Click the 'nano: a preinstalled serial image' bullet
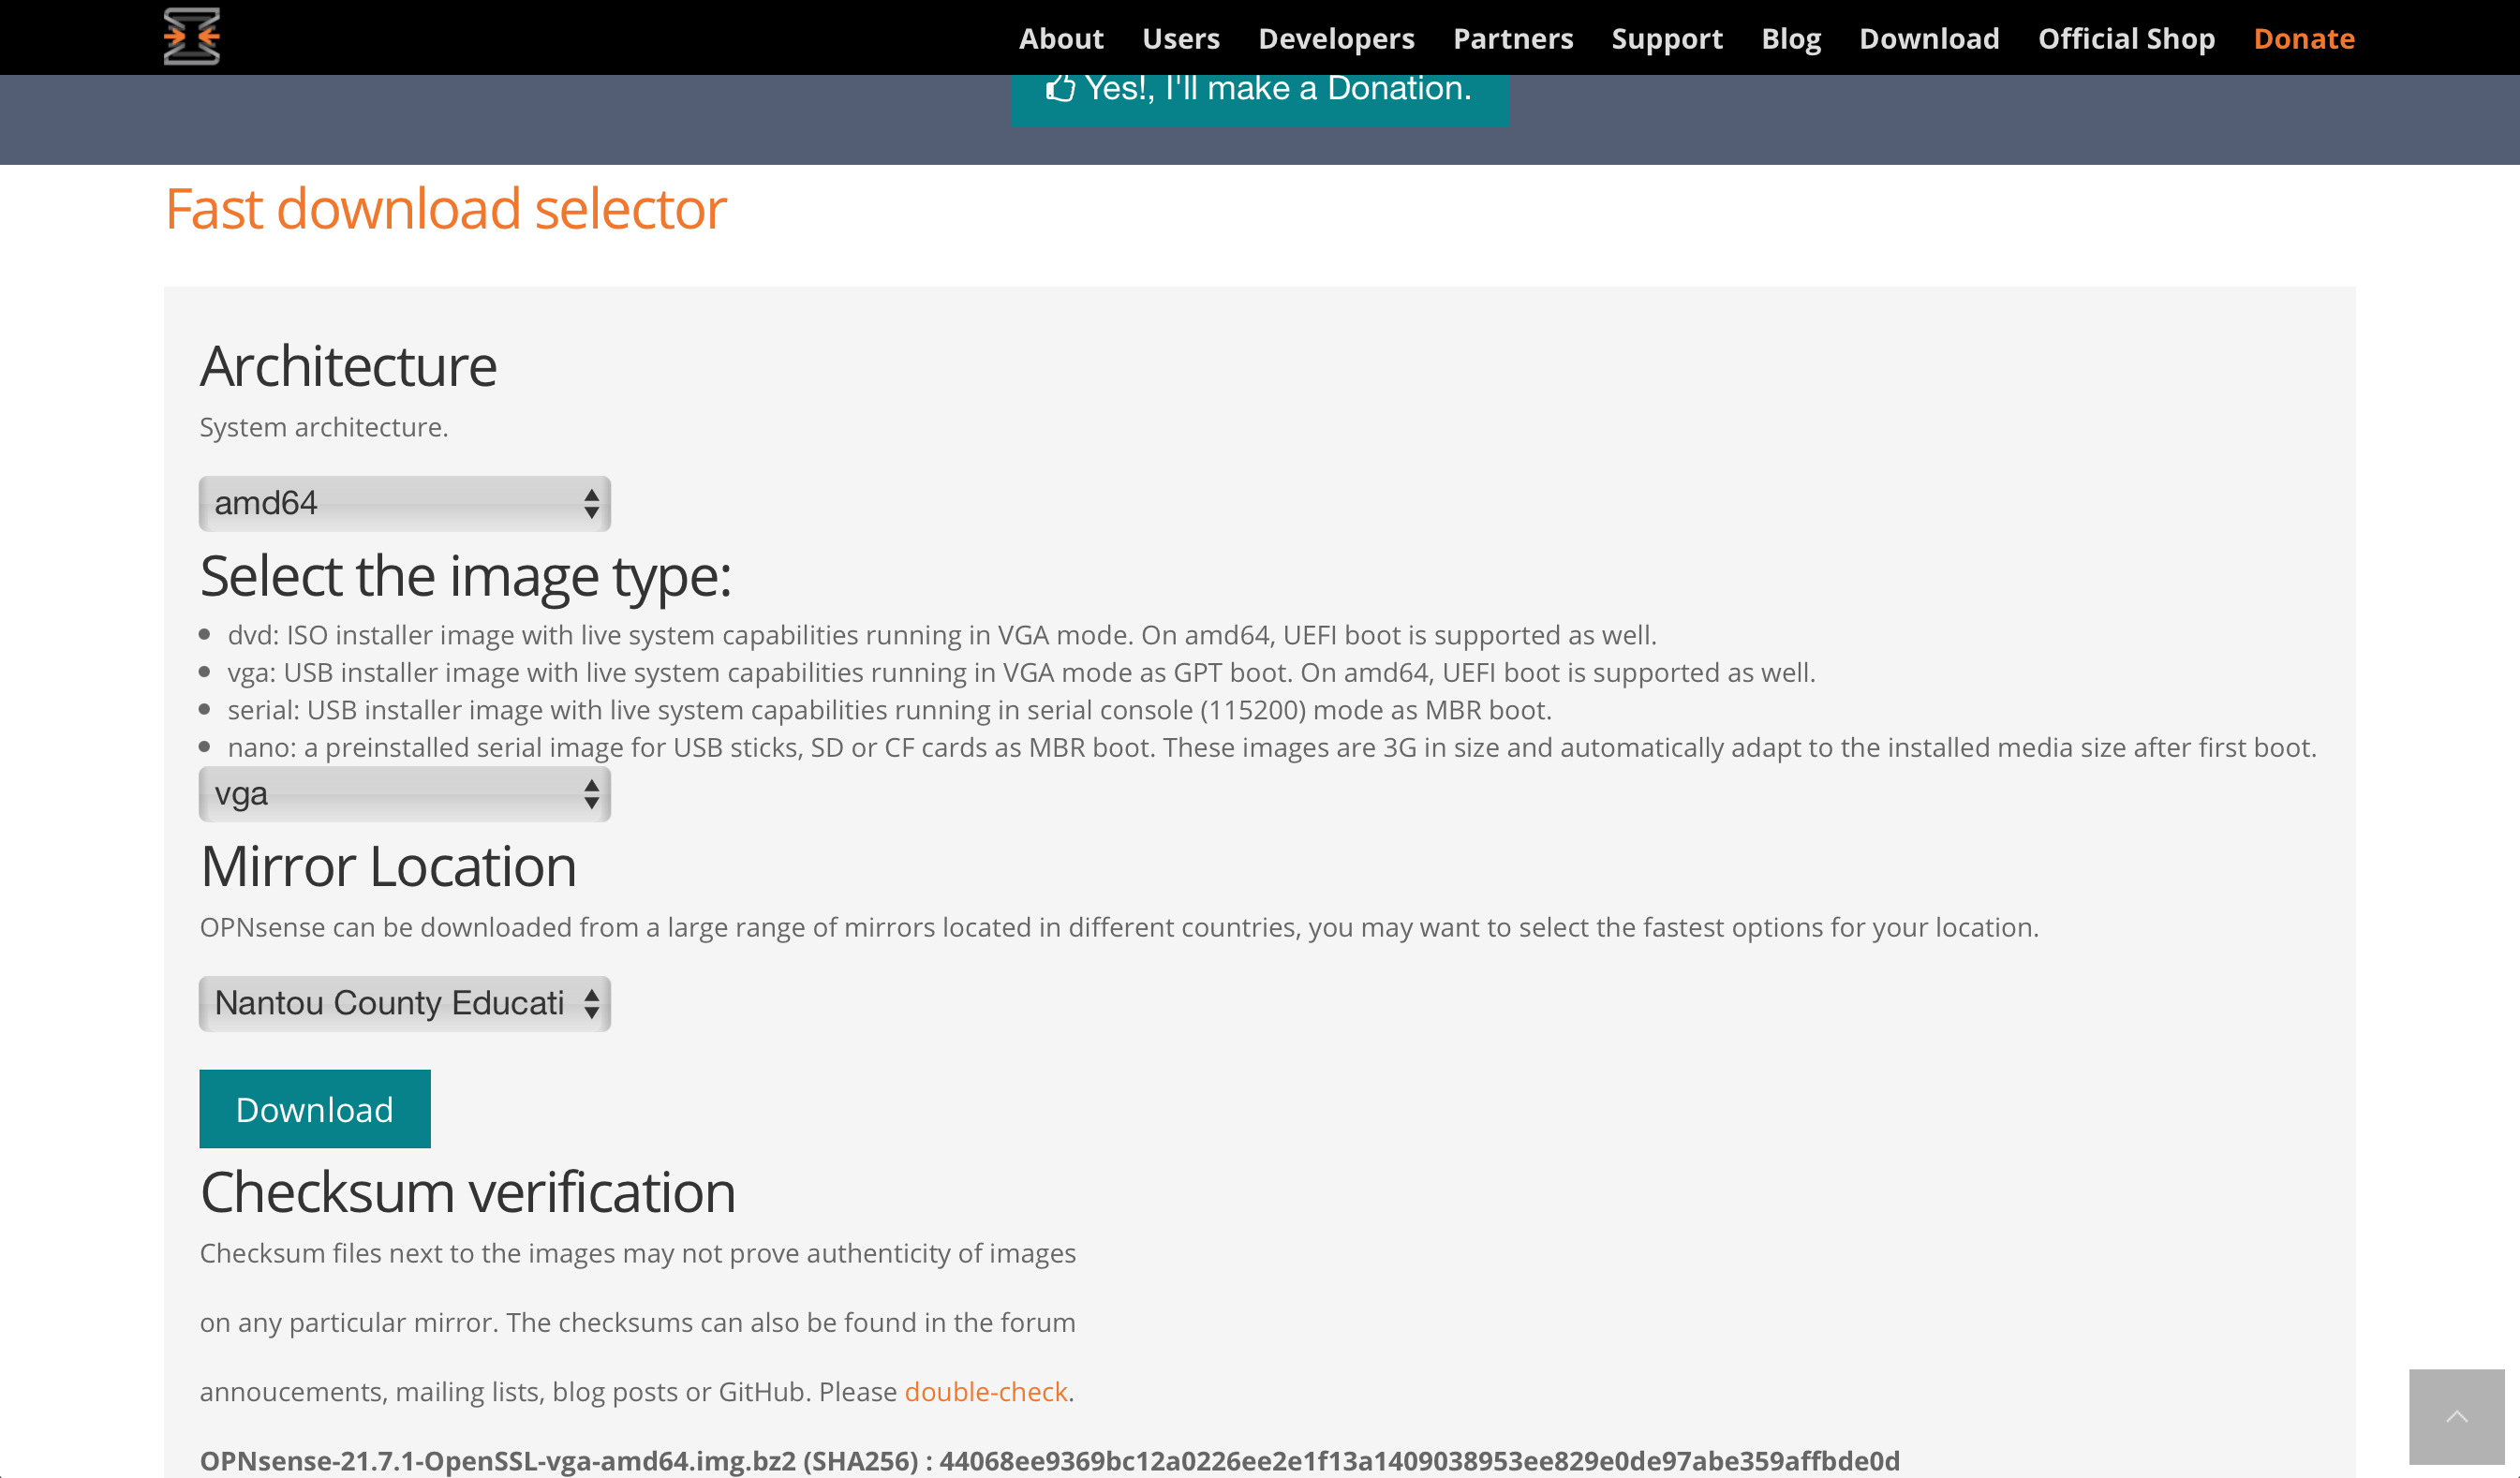Image resolution: width=2520 pixels, height=1478 pixels. coord(1271,747)
